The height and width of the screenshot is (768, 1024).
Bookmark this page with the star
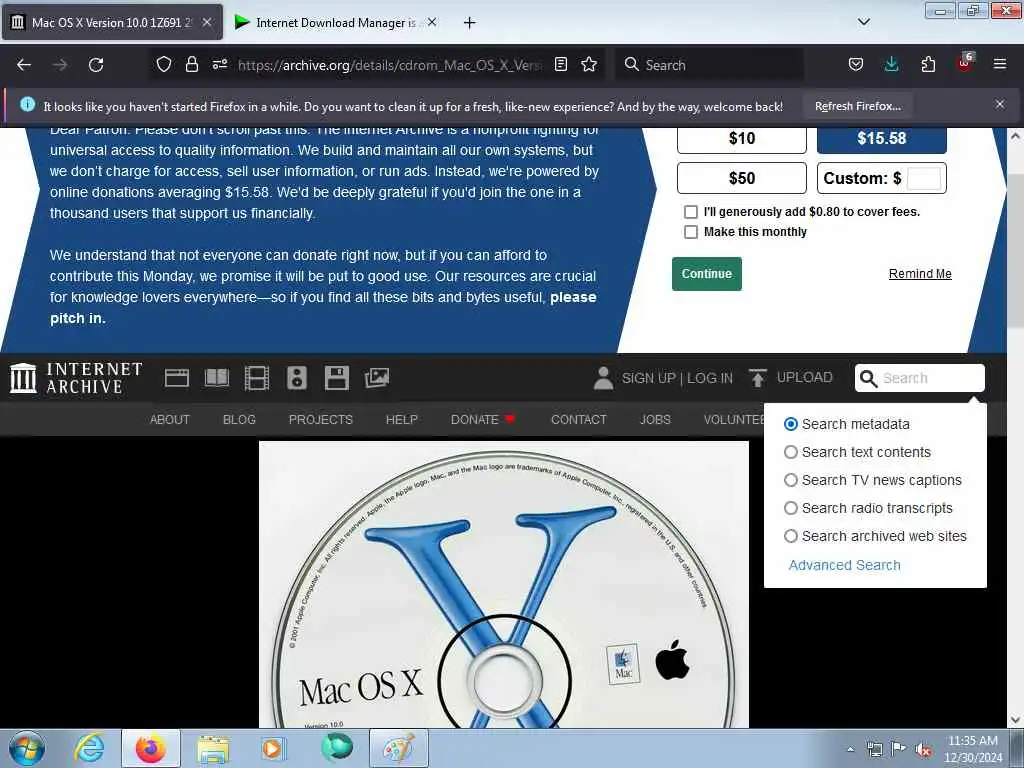click(x=589, y=64)
